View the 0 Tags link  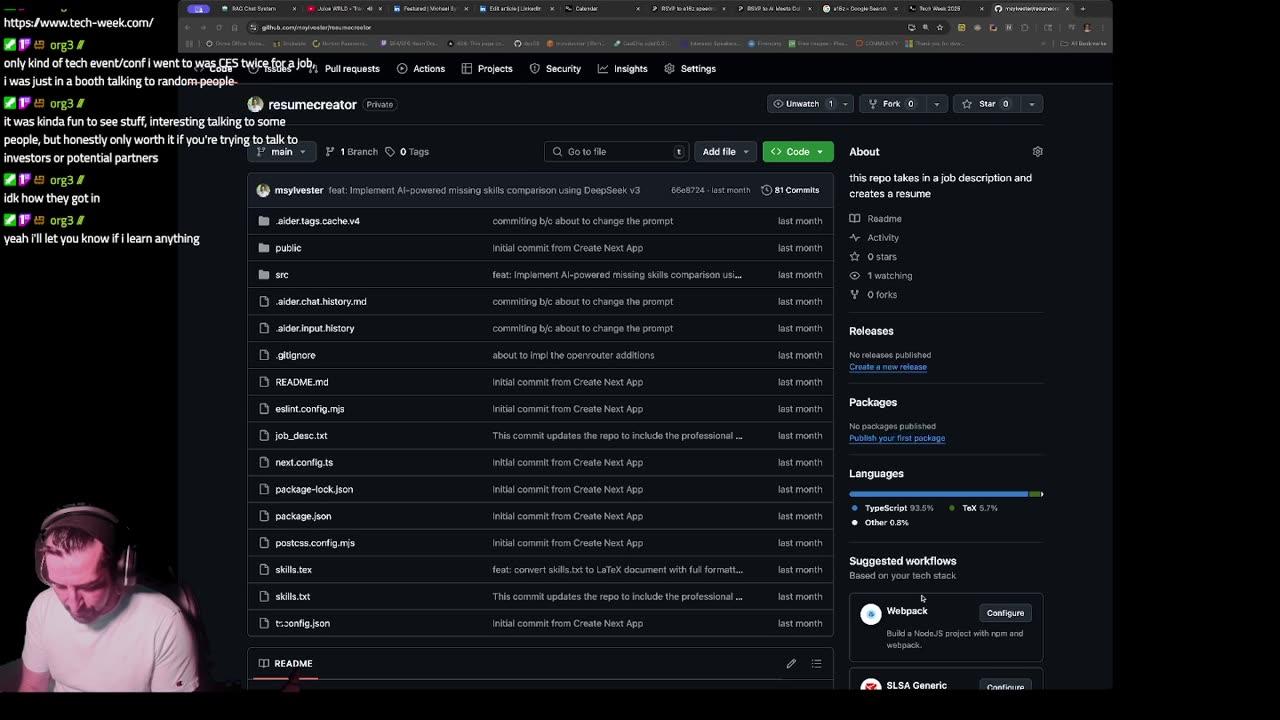coord(407,152)
